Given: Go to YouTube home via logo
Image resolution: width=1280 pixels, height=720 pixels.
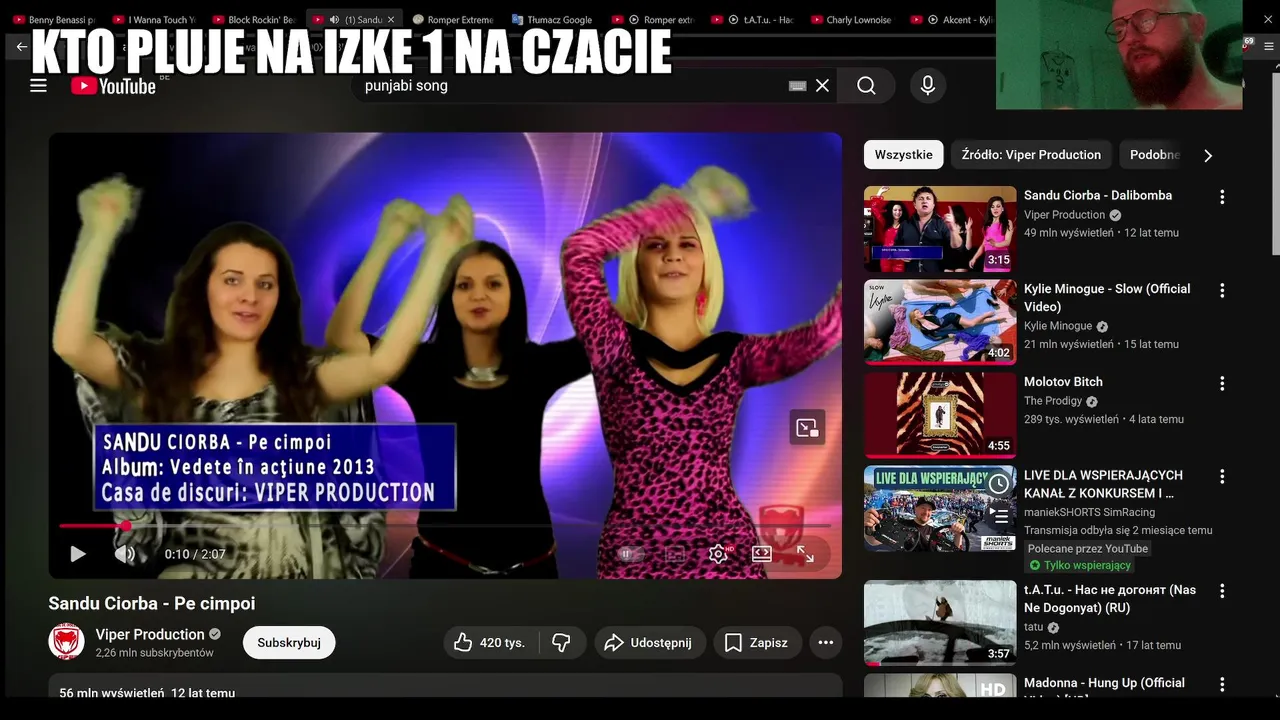Looking at the screenshot, I should 114,86.
